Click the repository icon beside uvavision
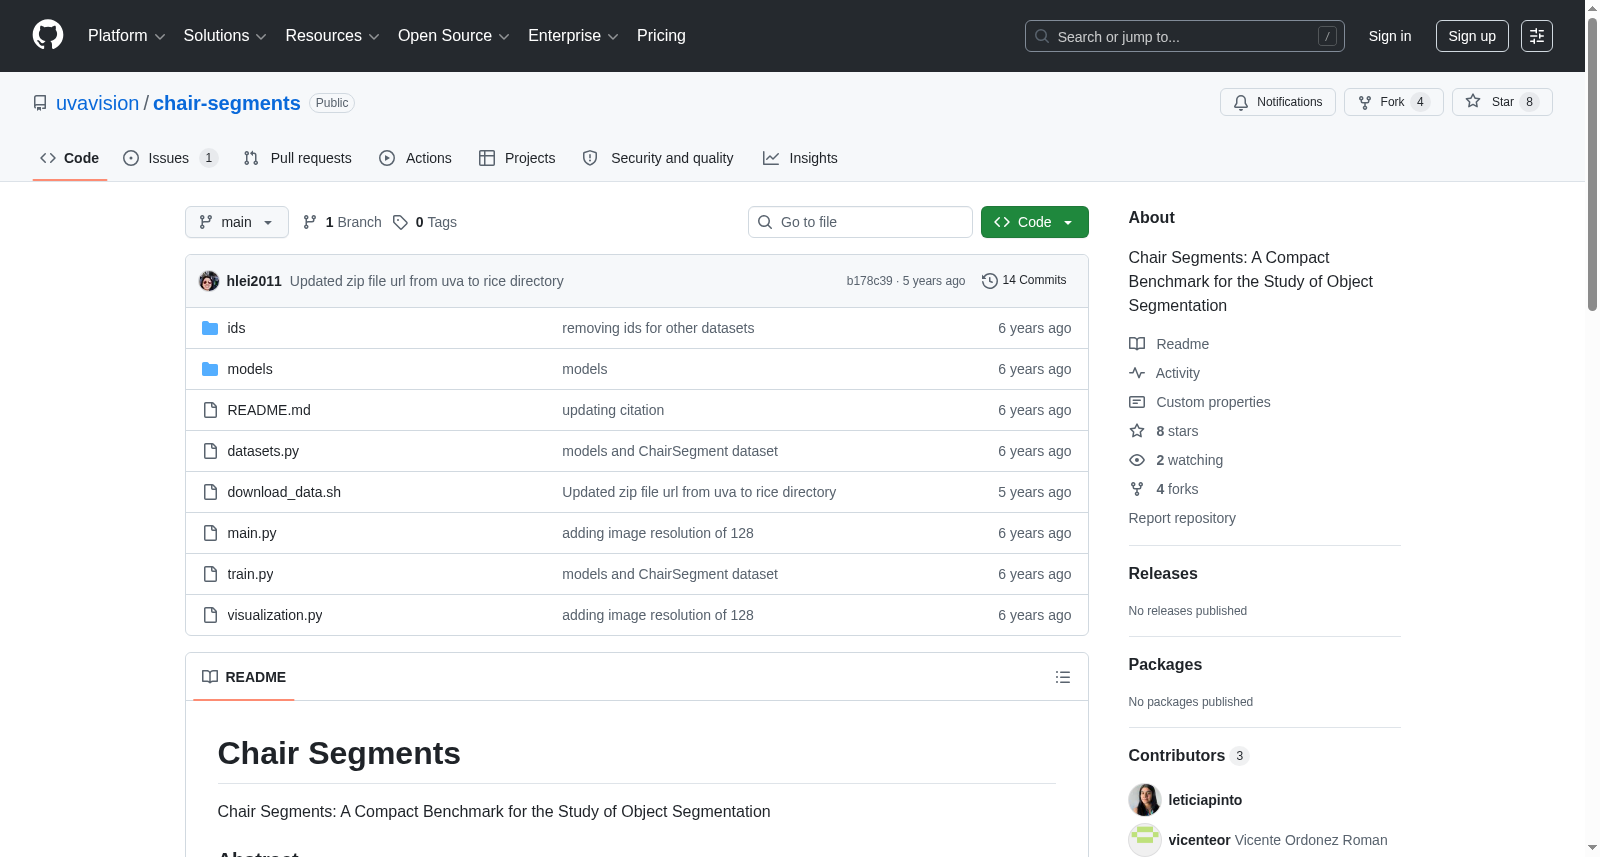The image size is (1600, 857). [40, 103]
